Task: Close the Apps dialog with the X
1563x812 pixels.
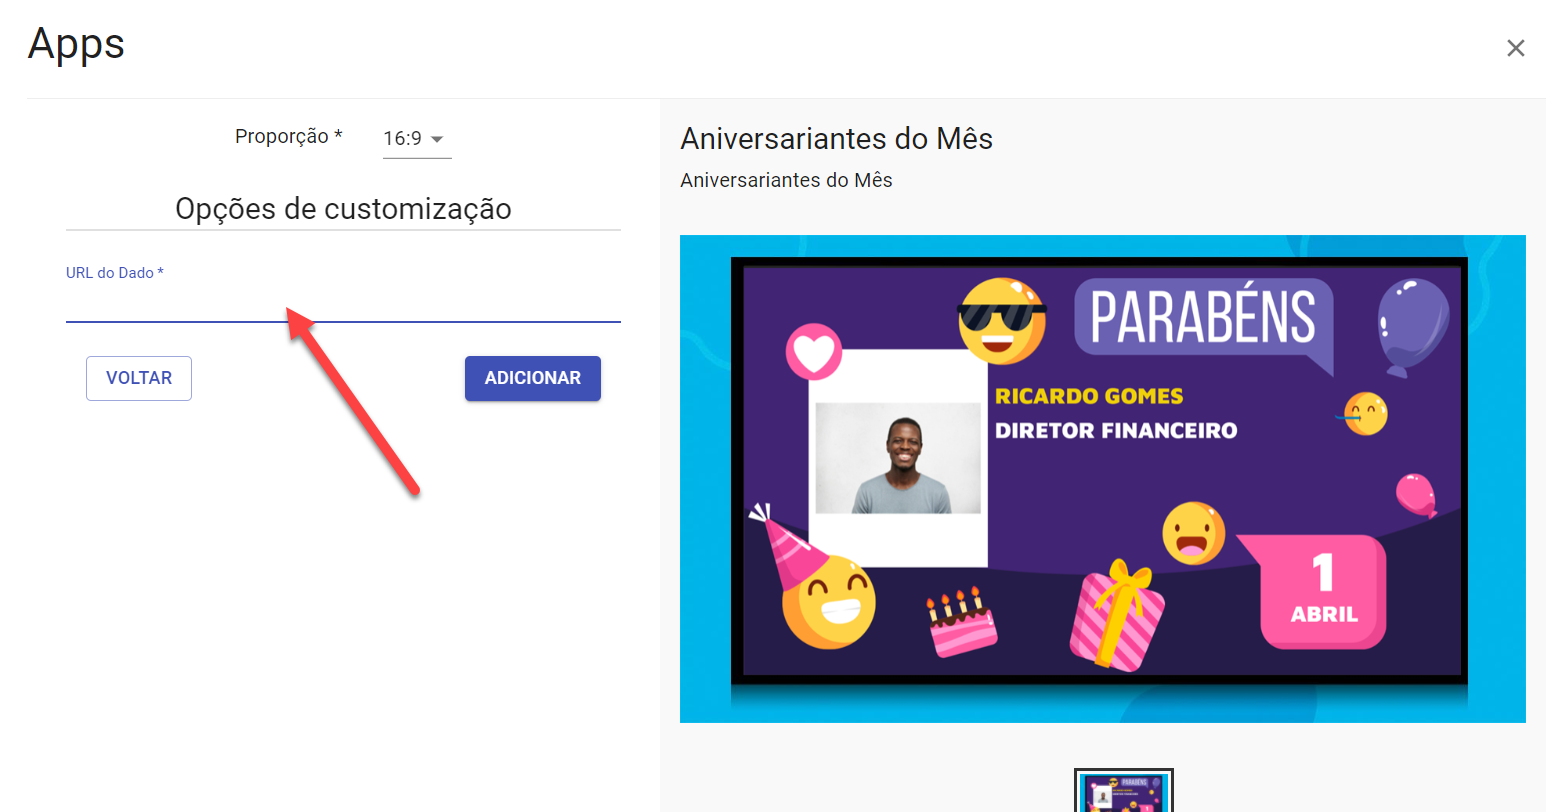Action: 1515,48
